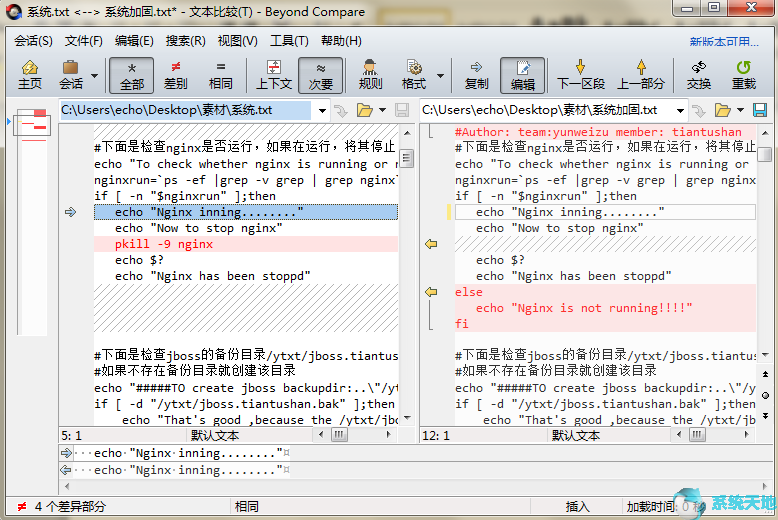Open the 规则 rules toolbar button
Viewport: 778px width, 520px height.
click(x=370, y=75)
